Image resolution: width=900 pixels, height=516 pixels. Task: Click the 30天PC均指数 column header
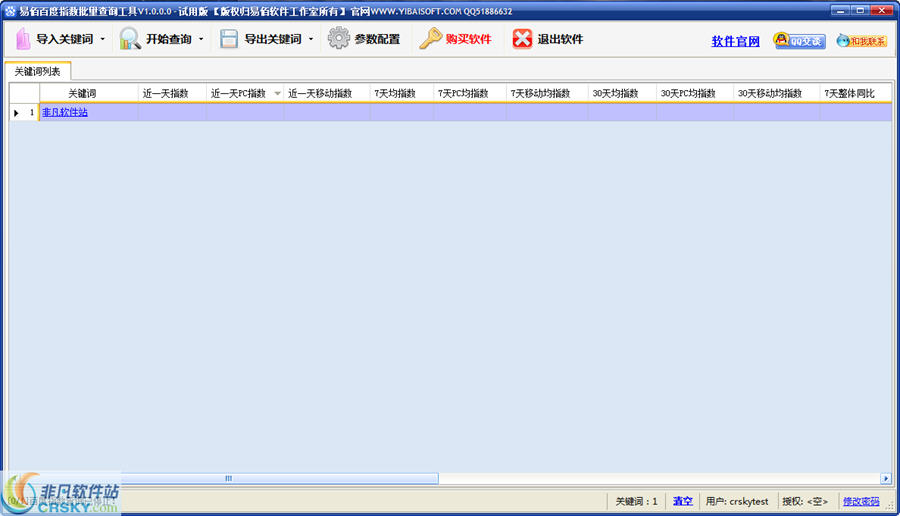695,93
